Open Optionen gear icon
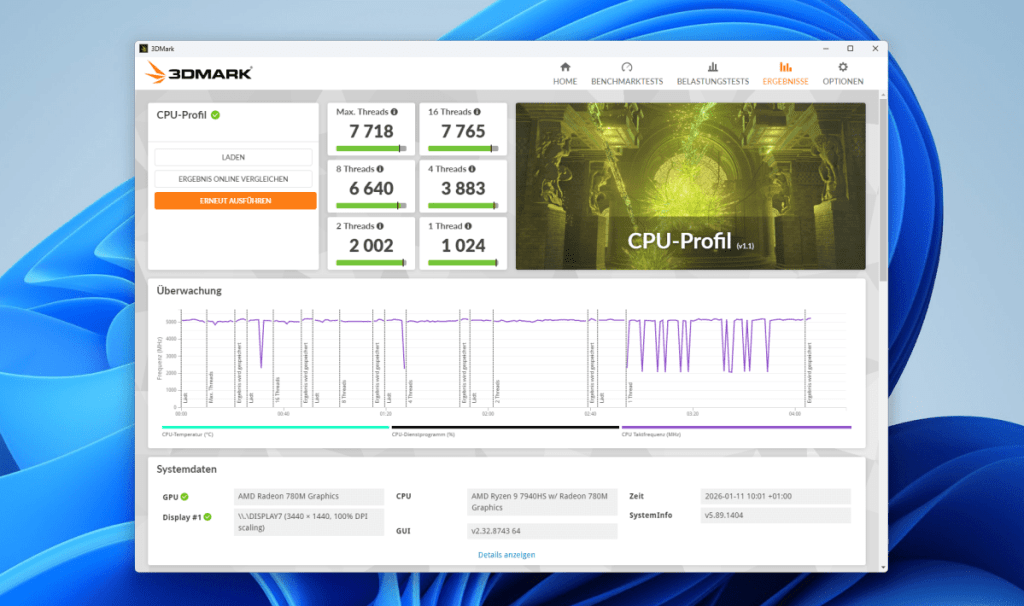The image size is (1024, 606). 842,66
